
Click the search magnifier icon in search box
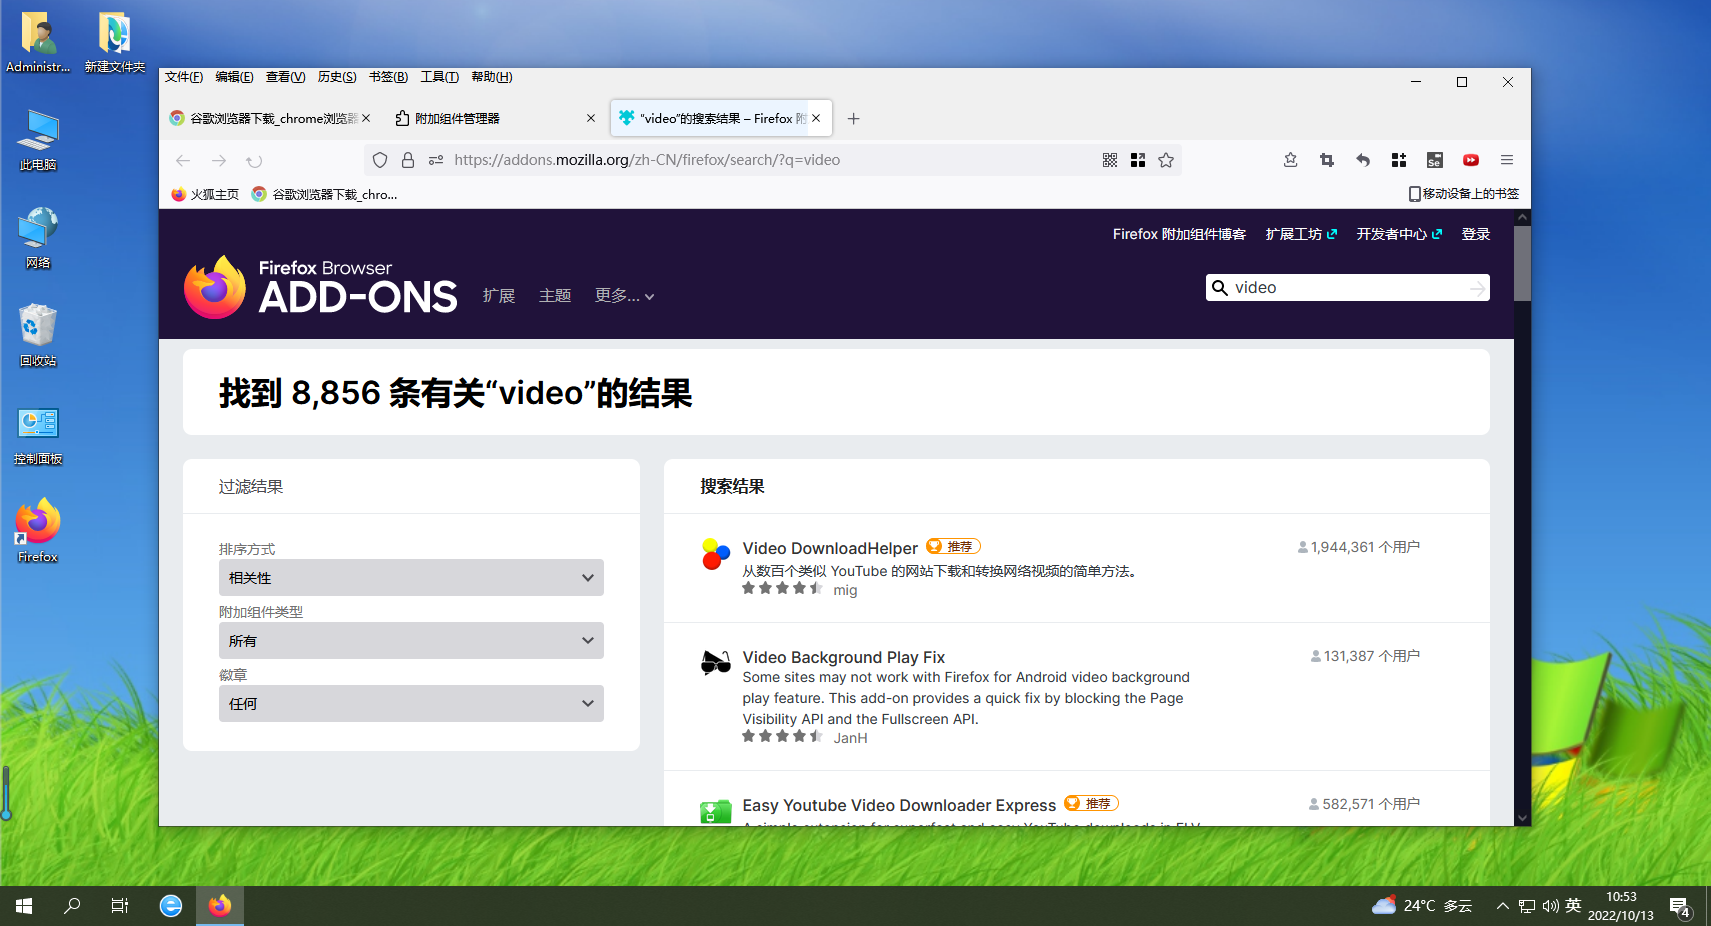1220,288
